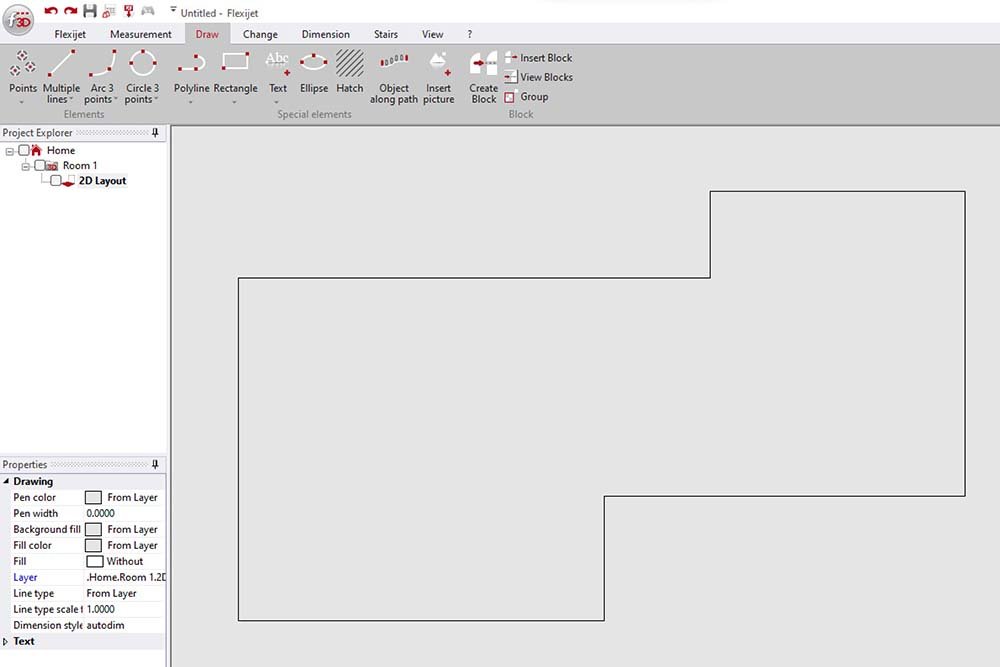Click the Layer link in Properties panel

tap(25, 577)
